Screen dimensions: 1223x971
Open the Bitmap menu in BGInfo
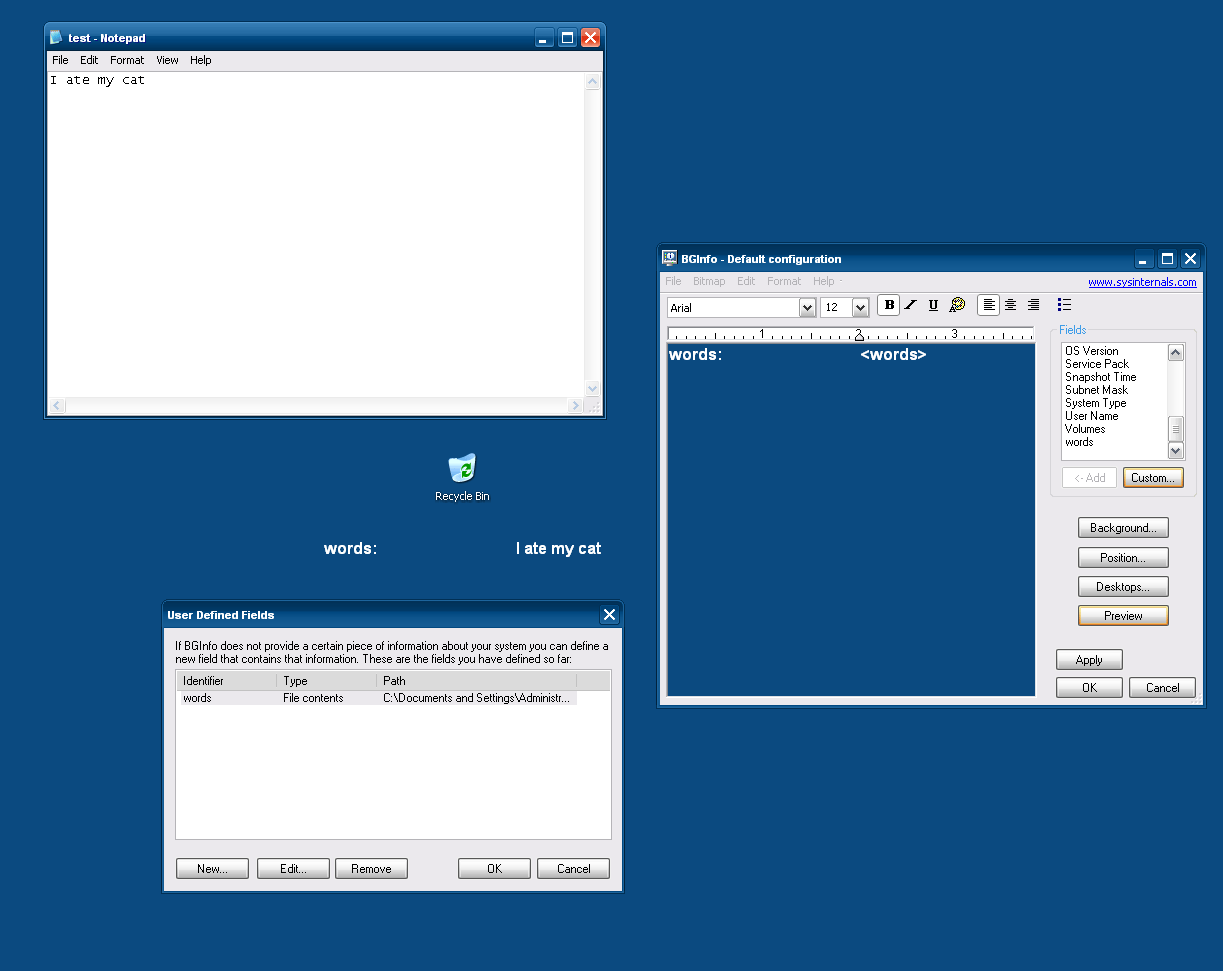click(709, 281)
